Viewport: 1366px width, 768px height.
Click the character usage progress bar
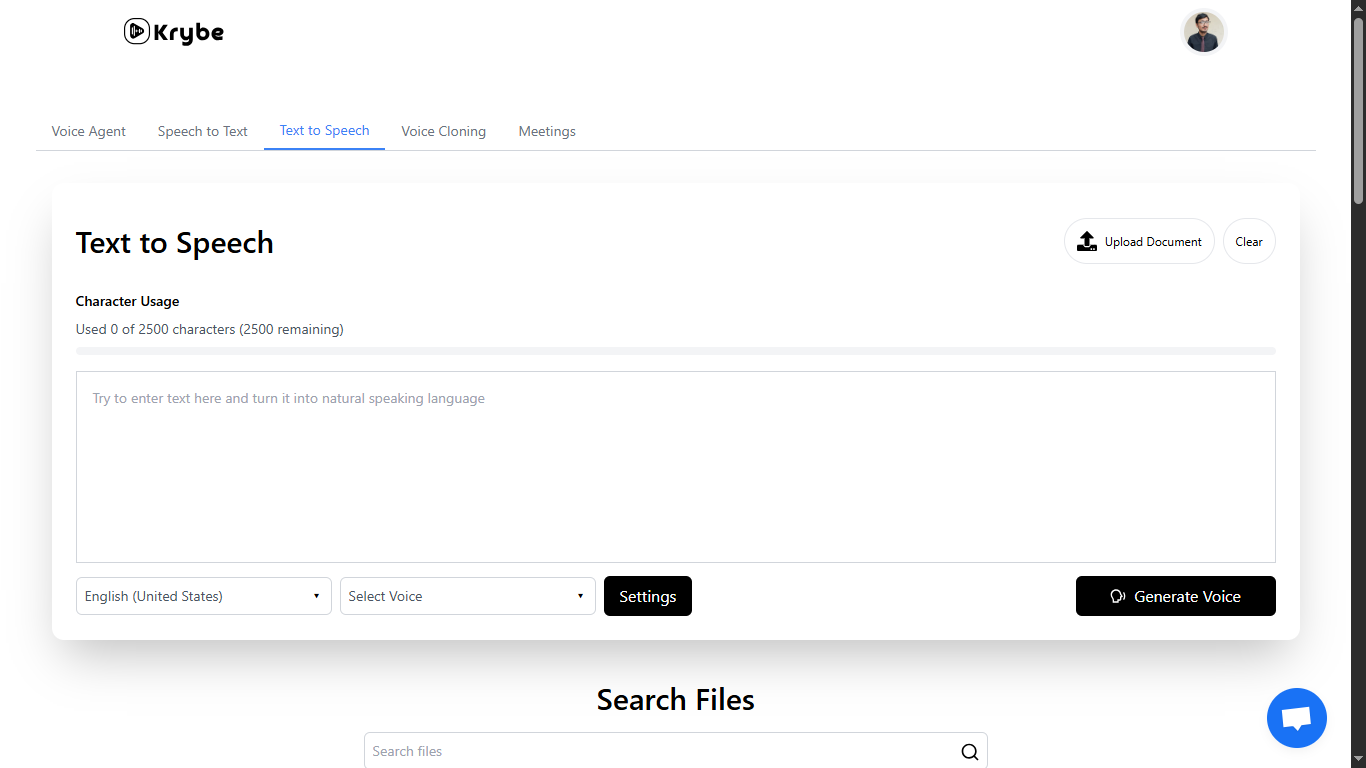[x=675, y=351]
